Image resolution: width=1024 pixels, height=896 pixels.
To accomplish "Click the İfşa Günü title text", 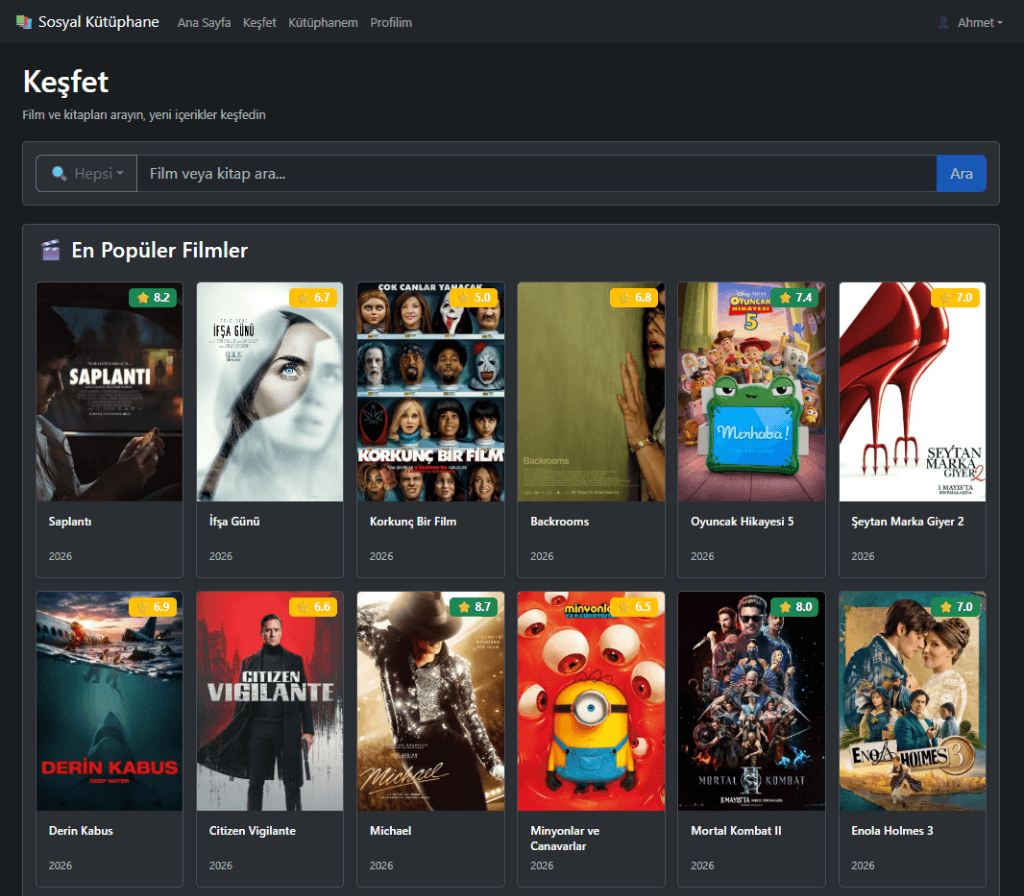I will (234, 521).
